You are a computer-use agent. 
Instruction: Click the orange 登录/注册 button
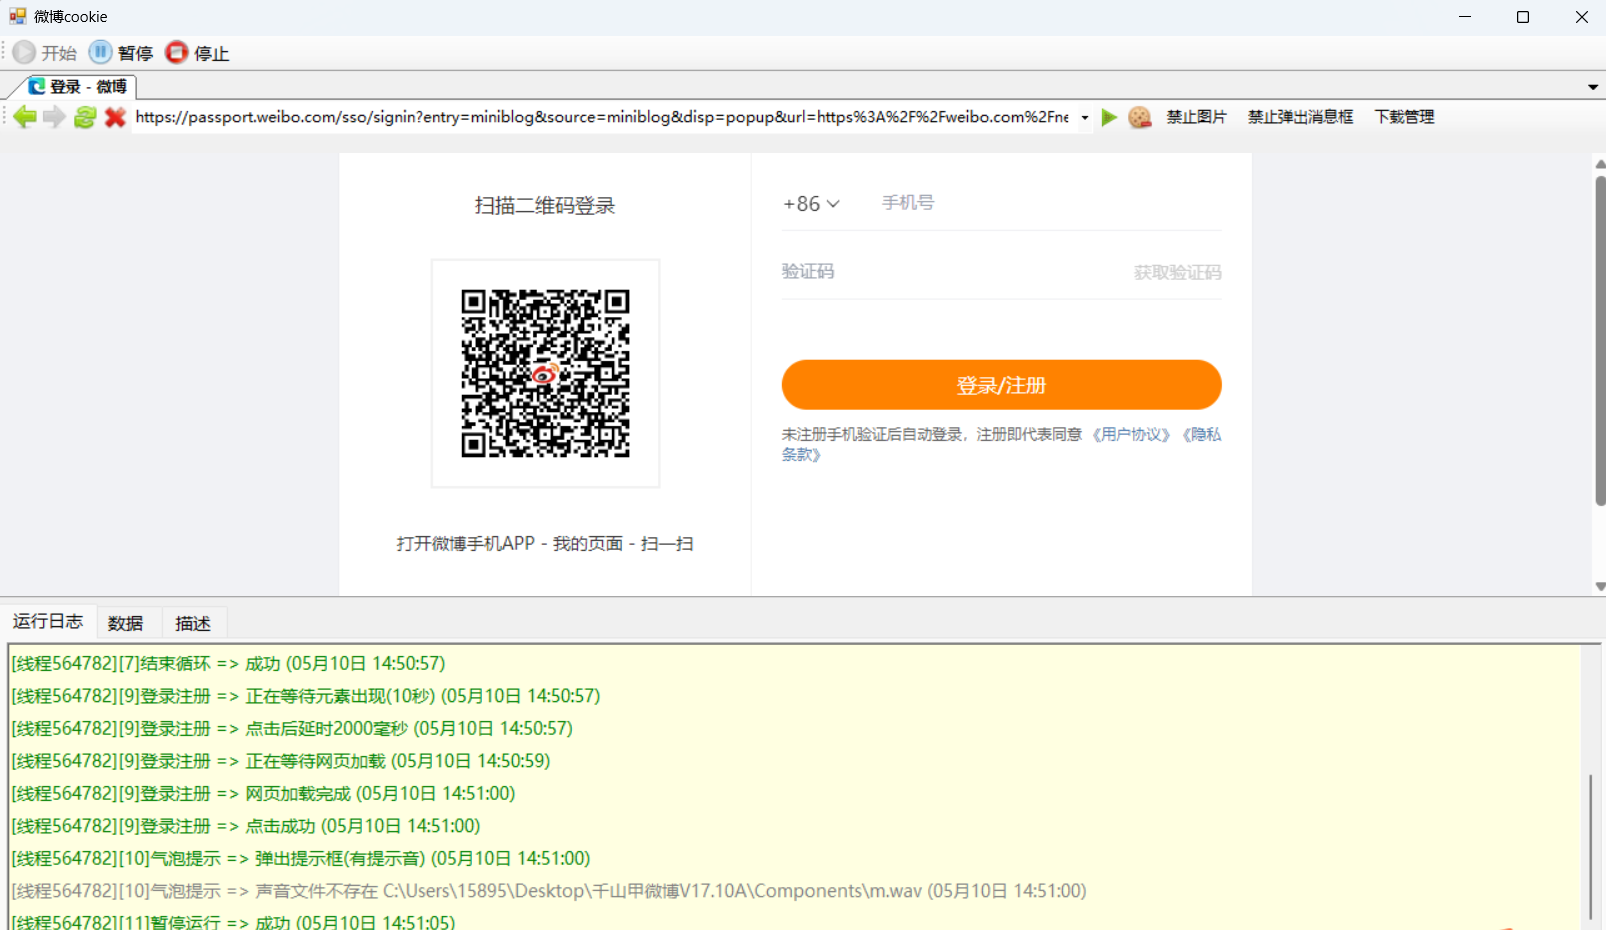[x=1001, y=385]
